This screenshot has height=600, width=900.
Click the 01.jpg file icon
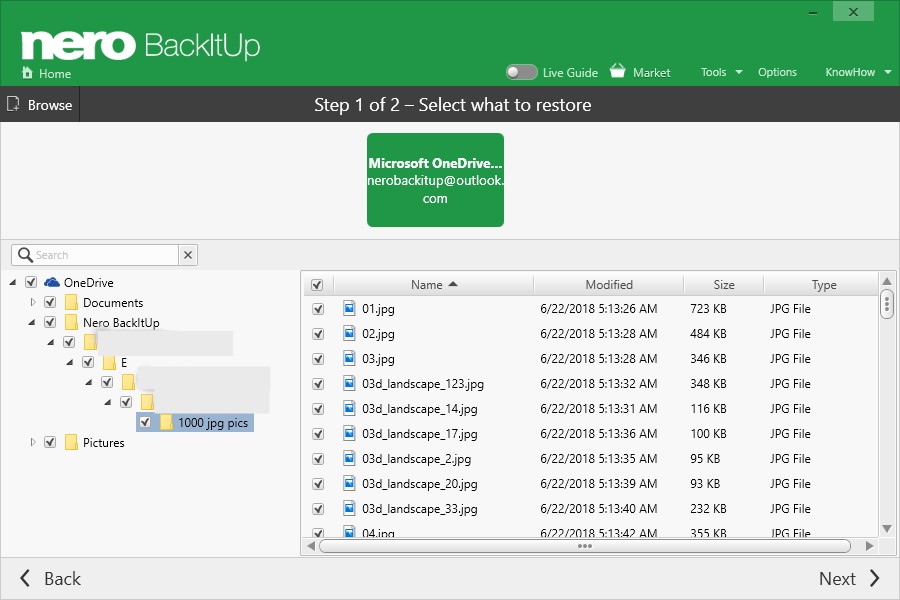coord(349,308)
